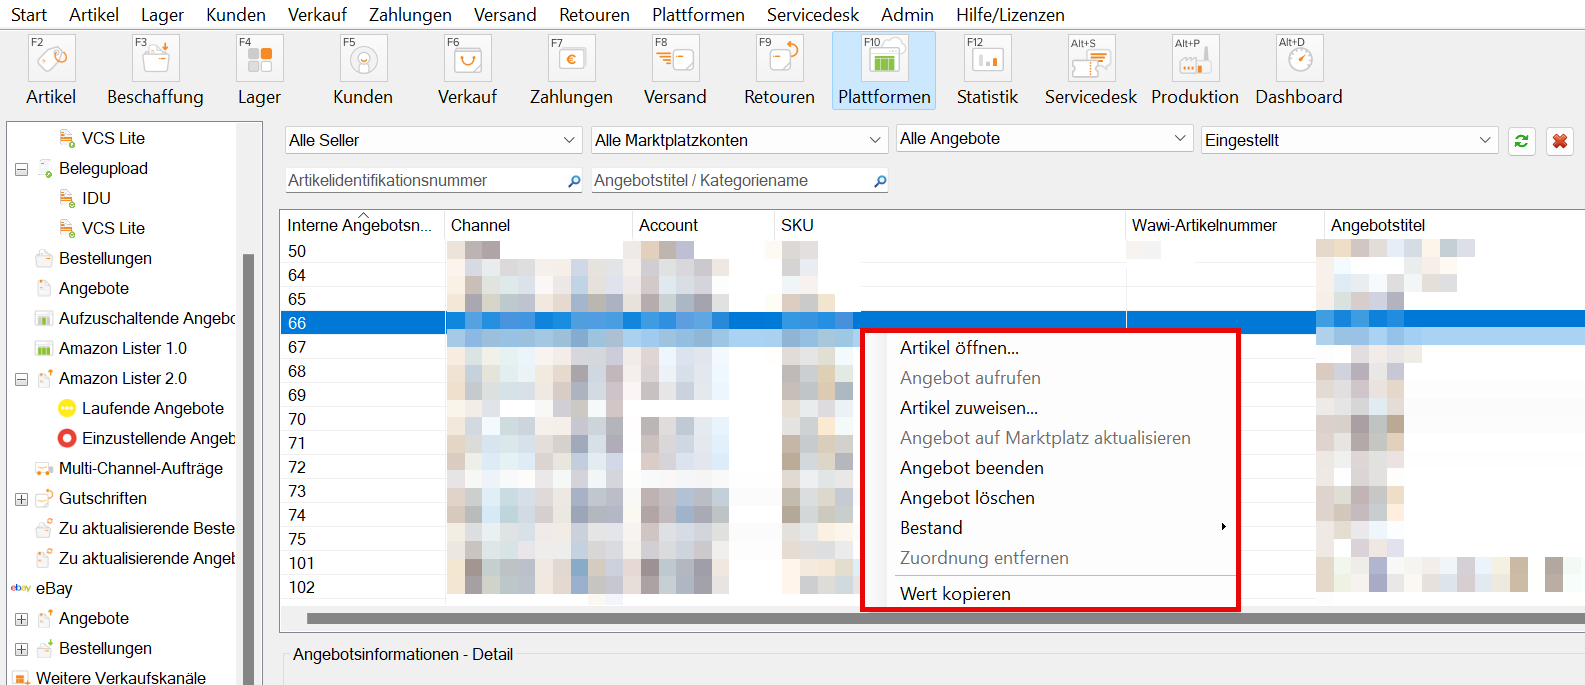Open the Servicedesk toolbar icon
The width and height of the screenshot is (1585, 685).
(1090, 60)
